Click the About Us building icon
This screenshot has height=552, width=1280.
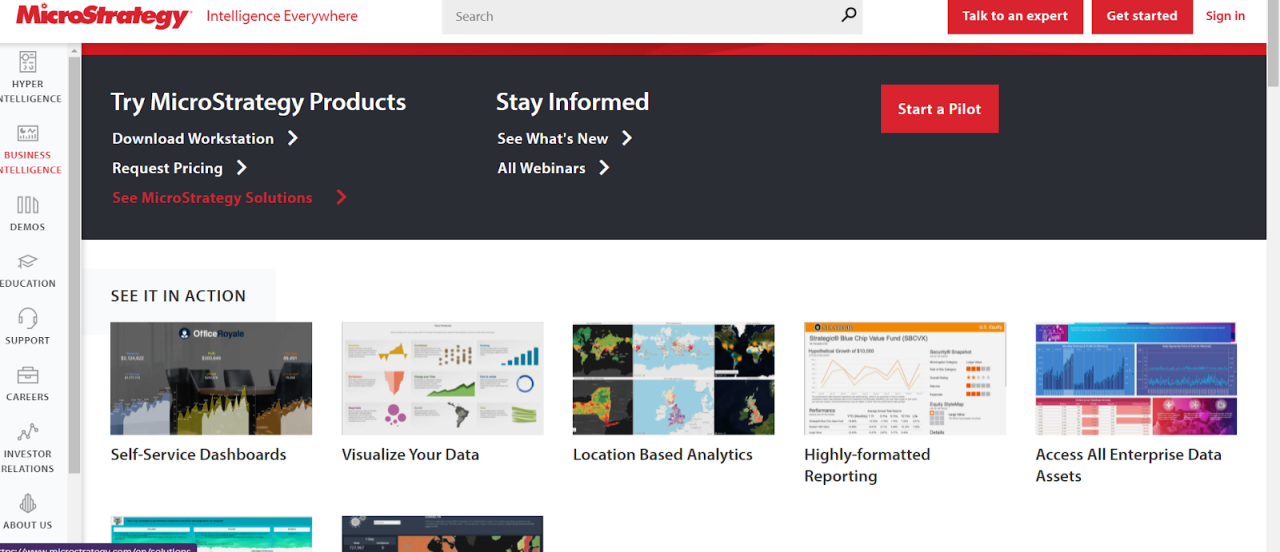coord(28,503)
